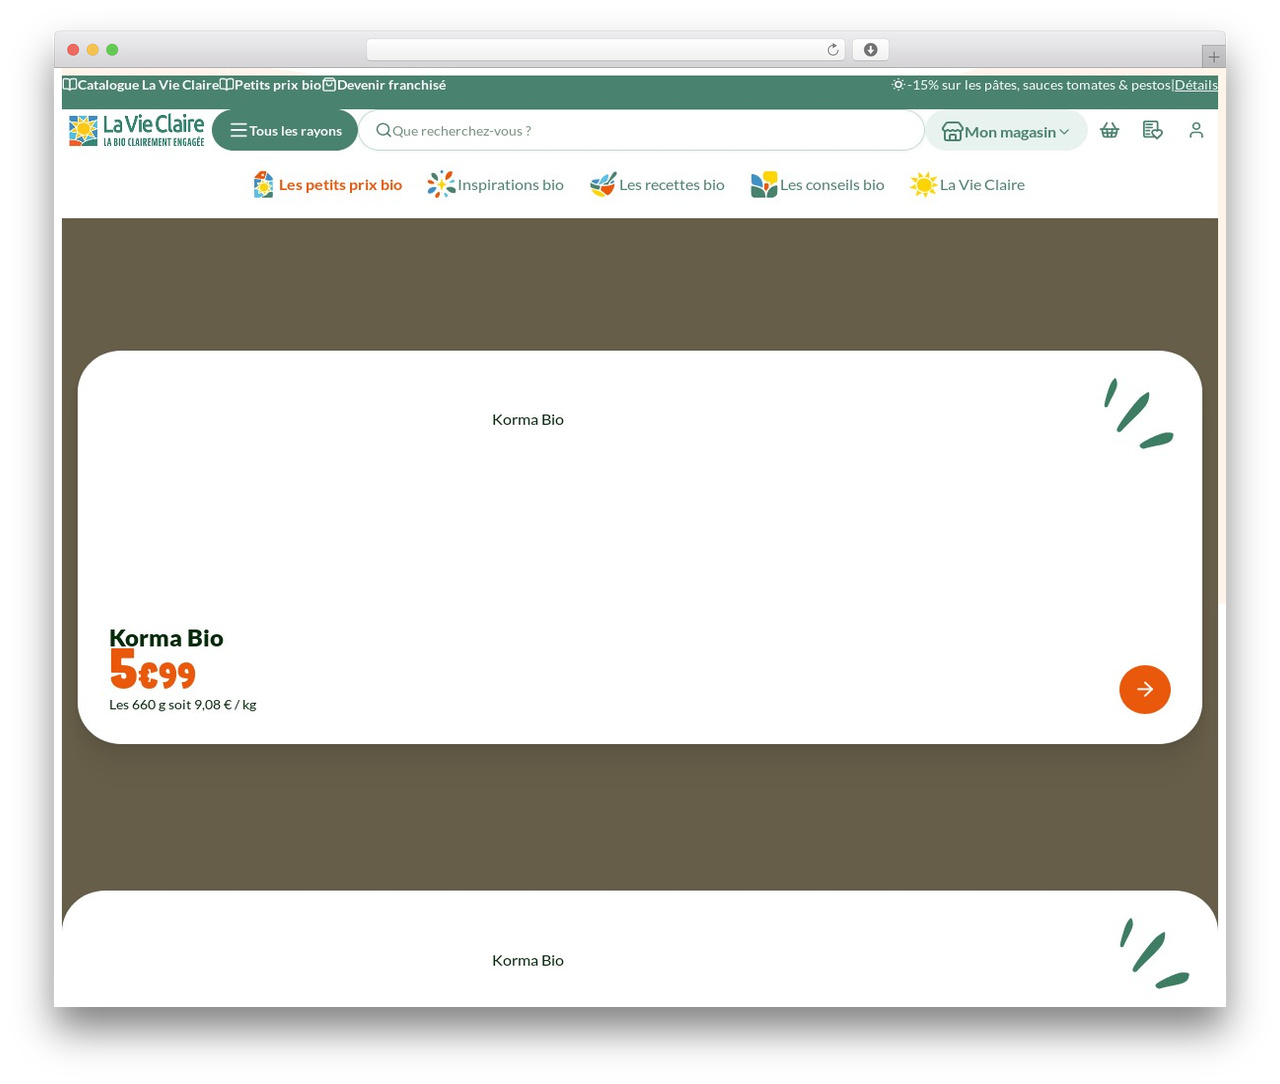Click the browser download icon

pyautogui.click(x=871, y=50)
